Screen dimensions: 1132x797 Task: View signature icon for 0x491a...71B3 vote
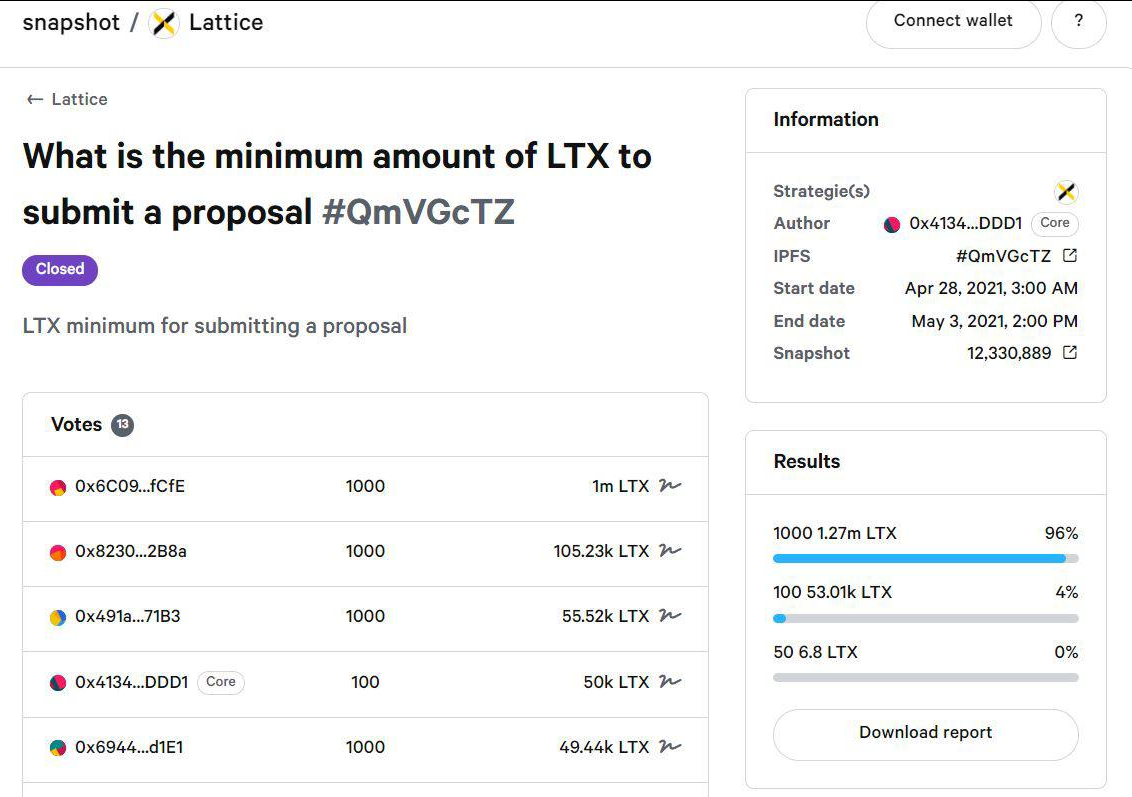click(x=670, y=616)
